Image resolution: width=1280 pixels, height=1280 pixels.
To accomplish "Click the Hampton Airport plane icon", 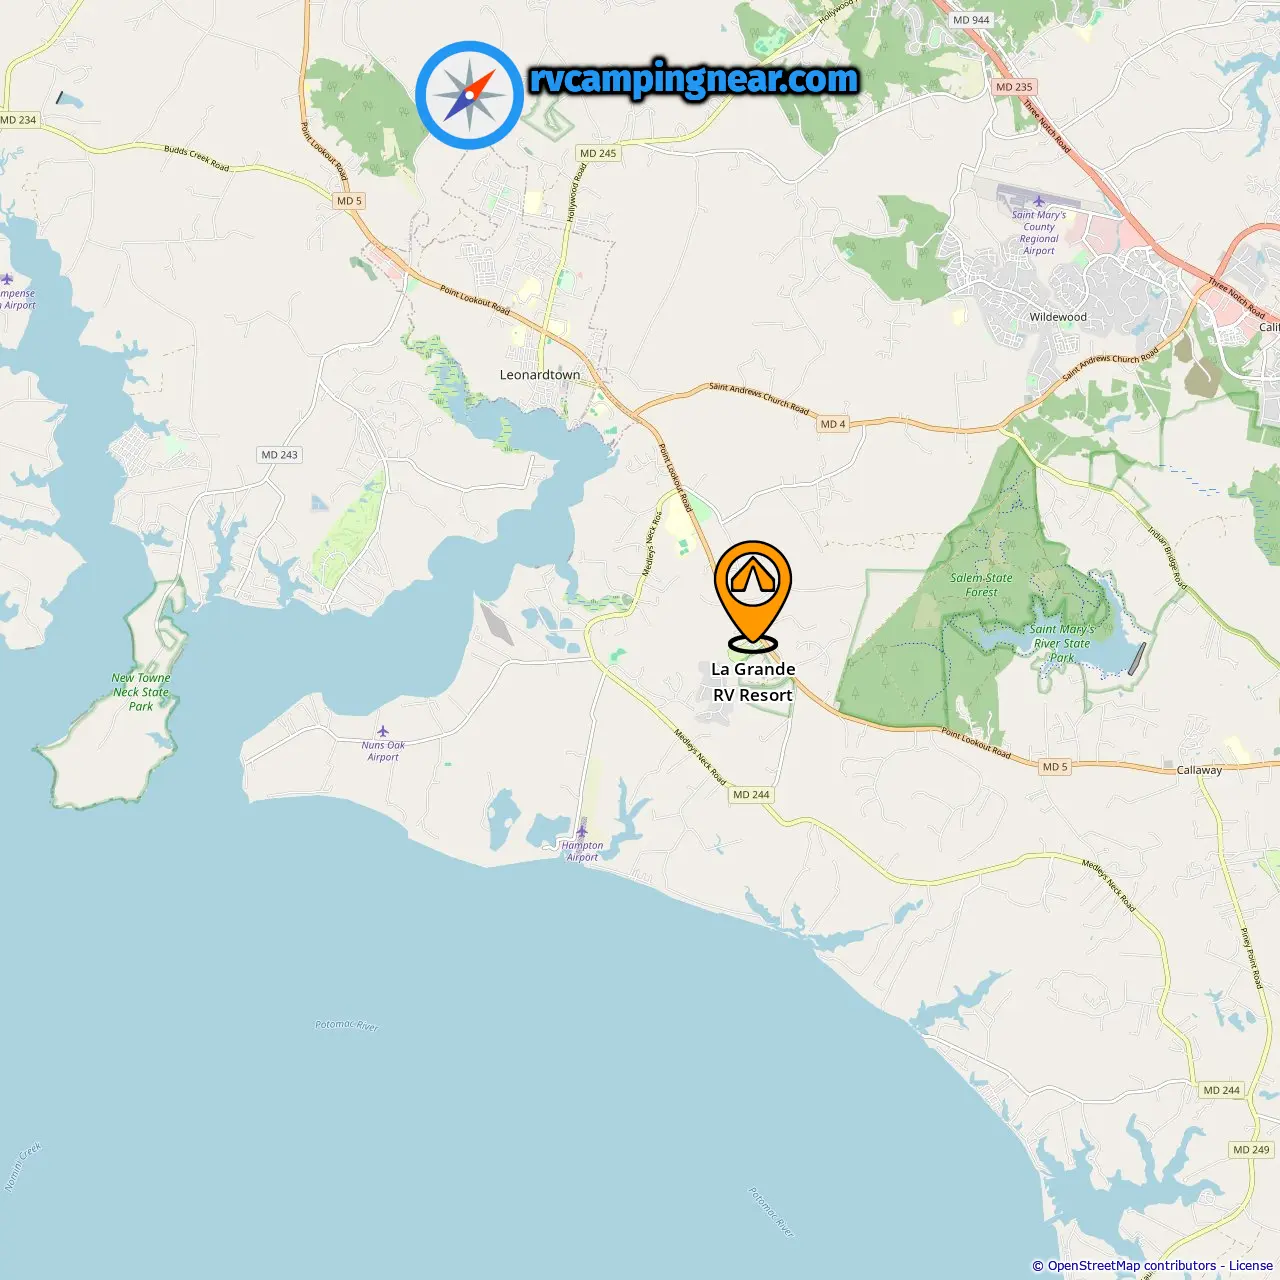I will tap(582, 831).
